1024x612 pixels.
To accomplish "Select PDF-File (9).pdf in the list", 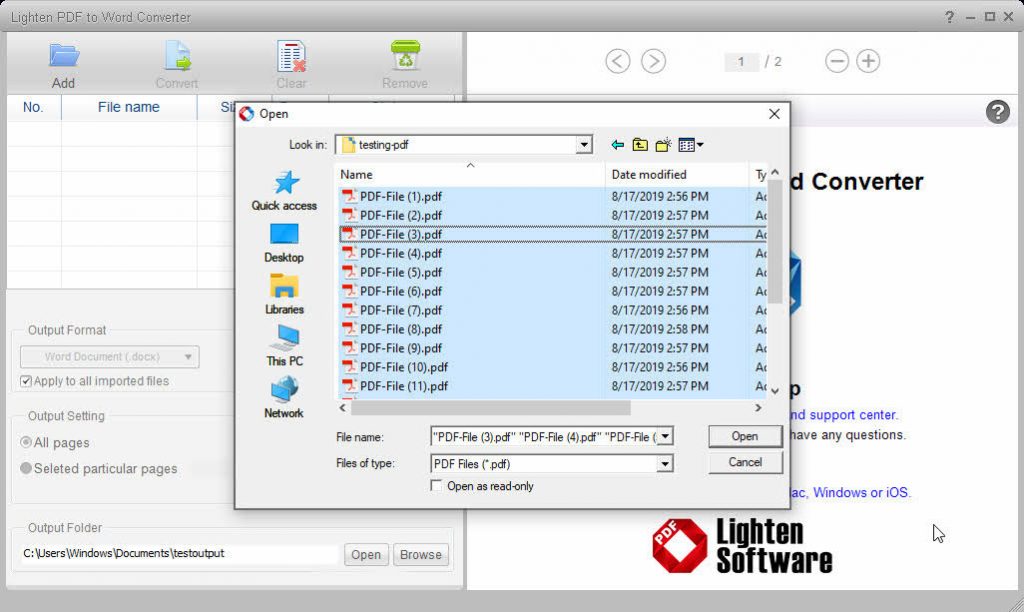I will [x=400, y=348].
